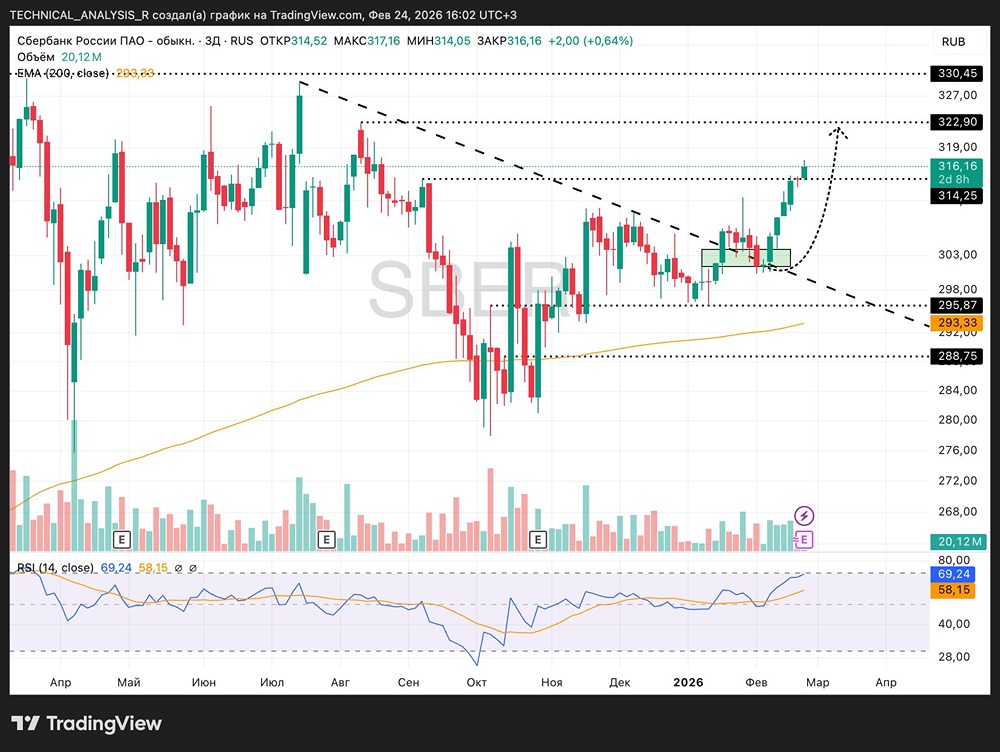Click the Мар label on time axis

[817, 682]
